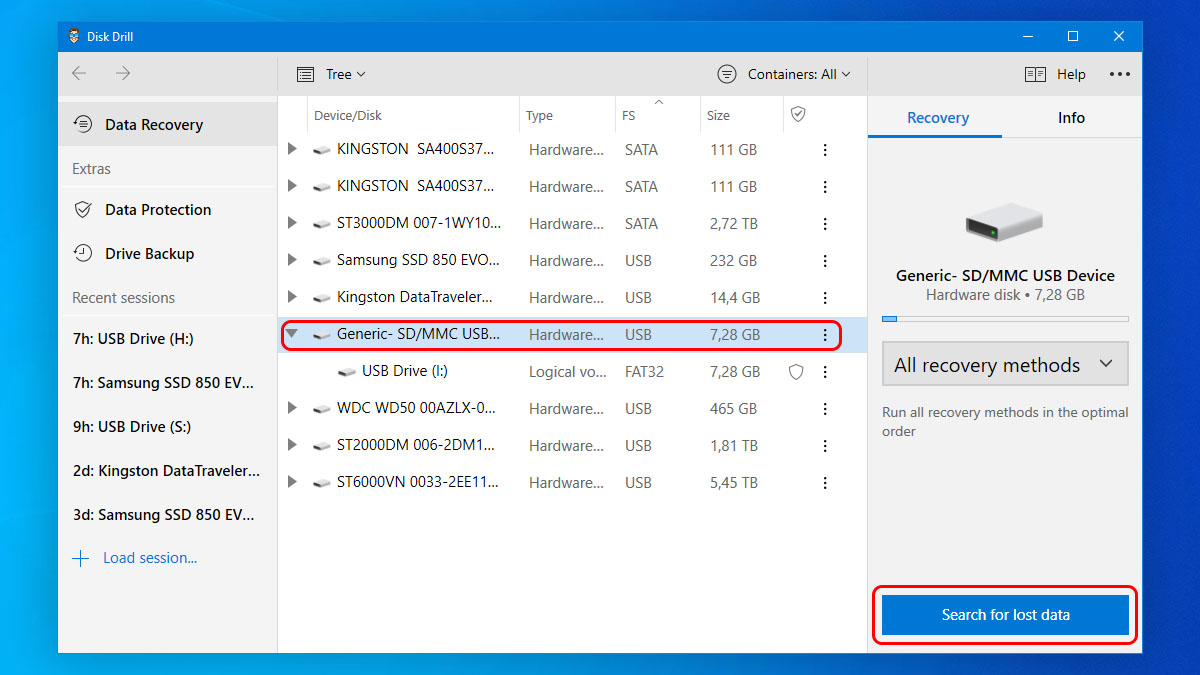Click the plus icon beside Load session
This screenshot has height=675, width=1200.
click(81, 558)
